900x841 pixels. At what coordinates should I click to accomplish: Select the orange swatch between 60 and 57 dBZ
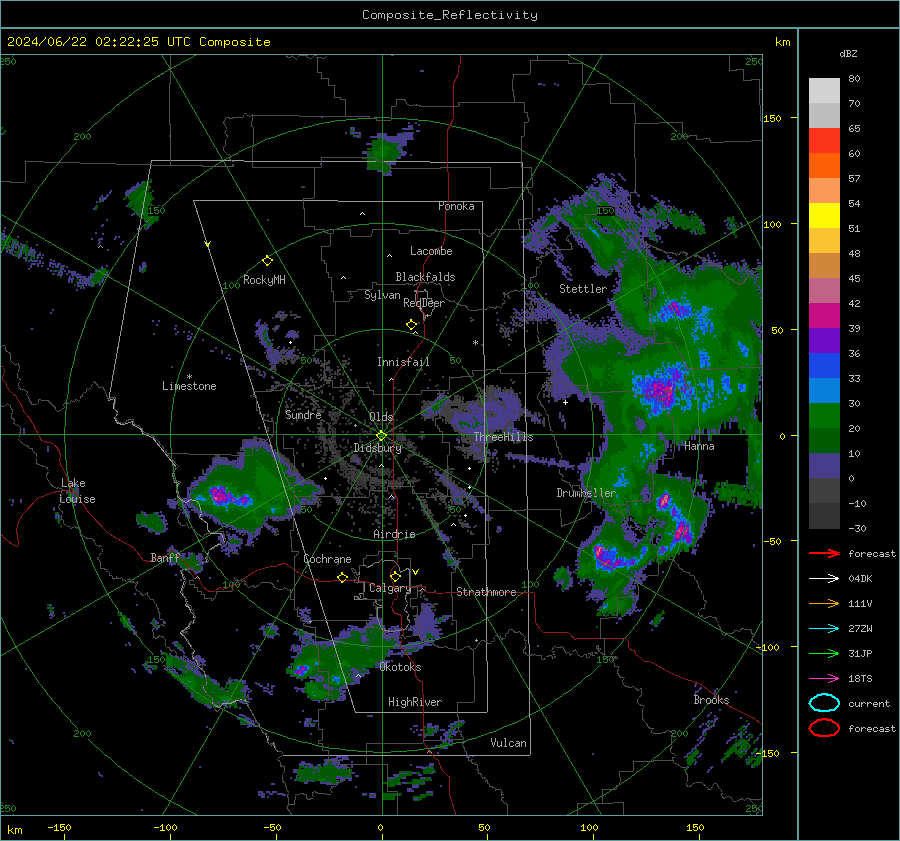pos(824,166)
